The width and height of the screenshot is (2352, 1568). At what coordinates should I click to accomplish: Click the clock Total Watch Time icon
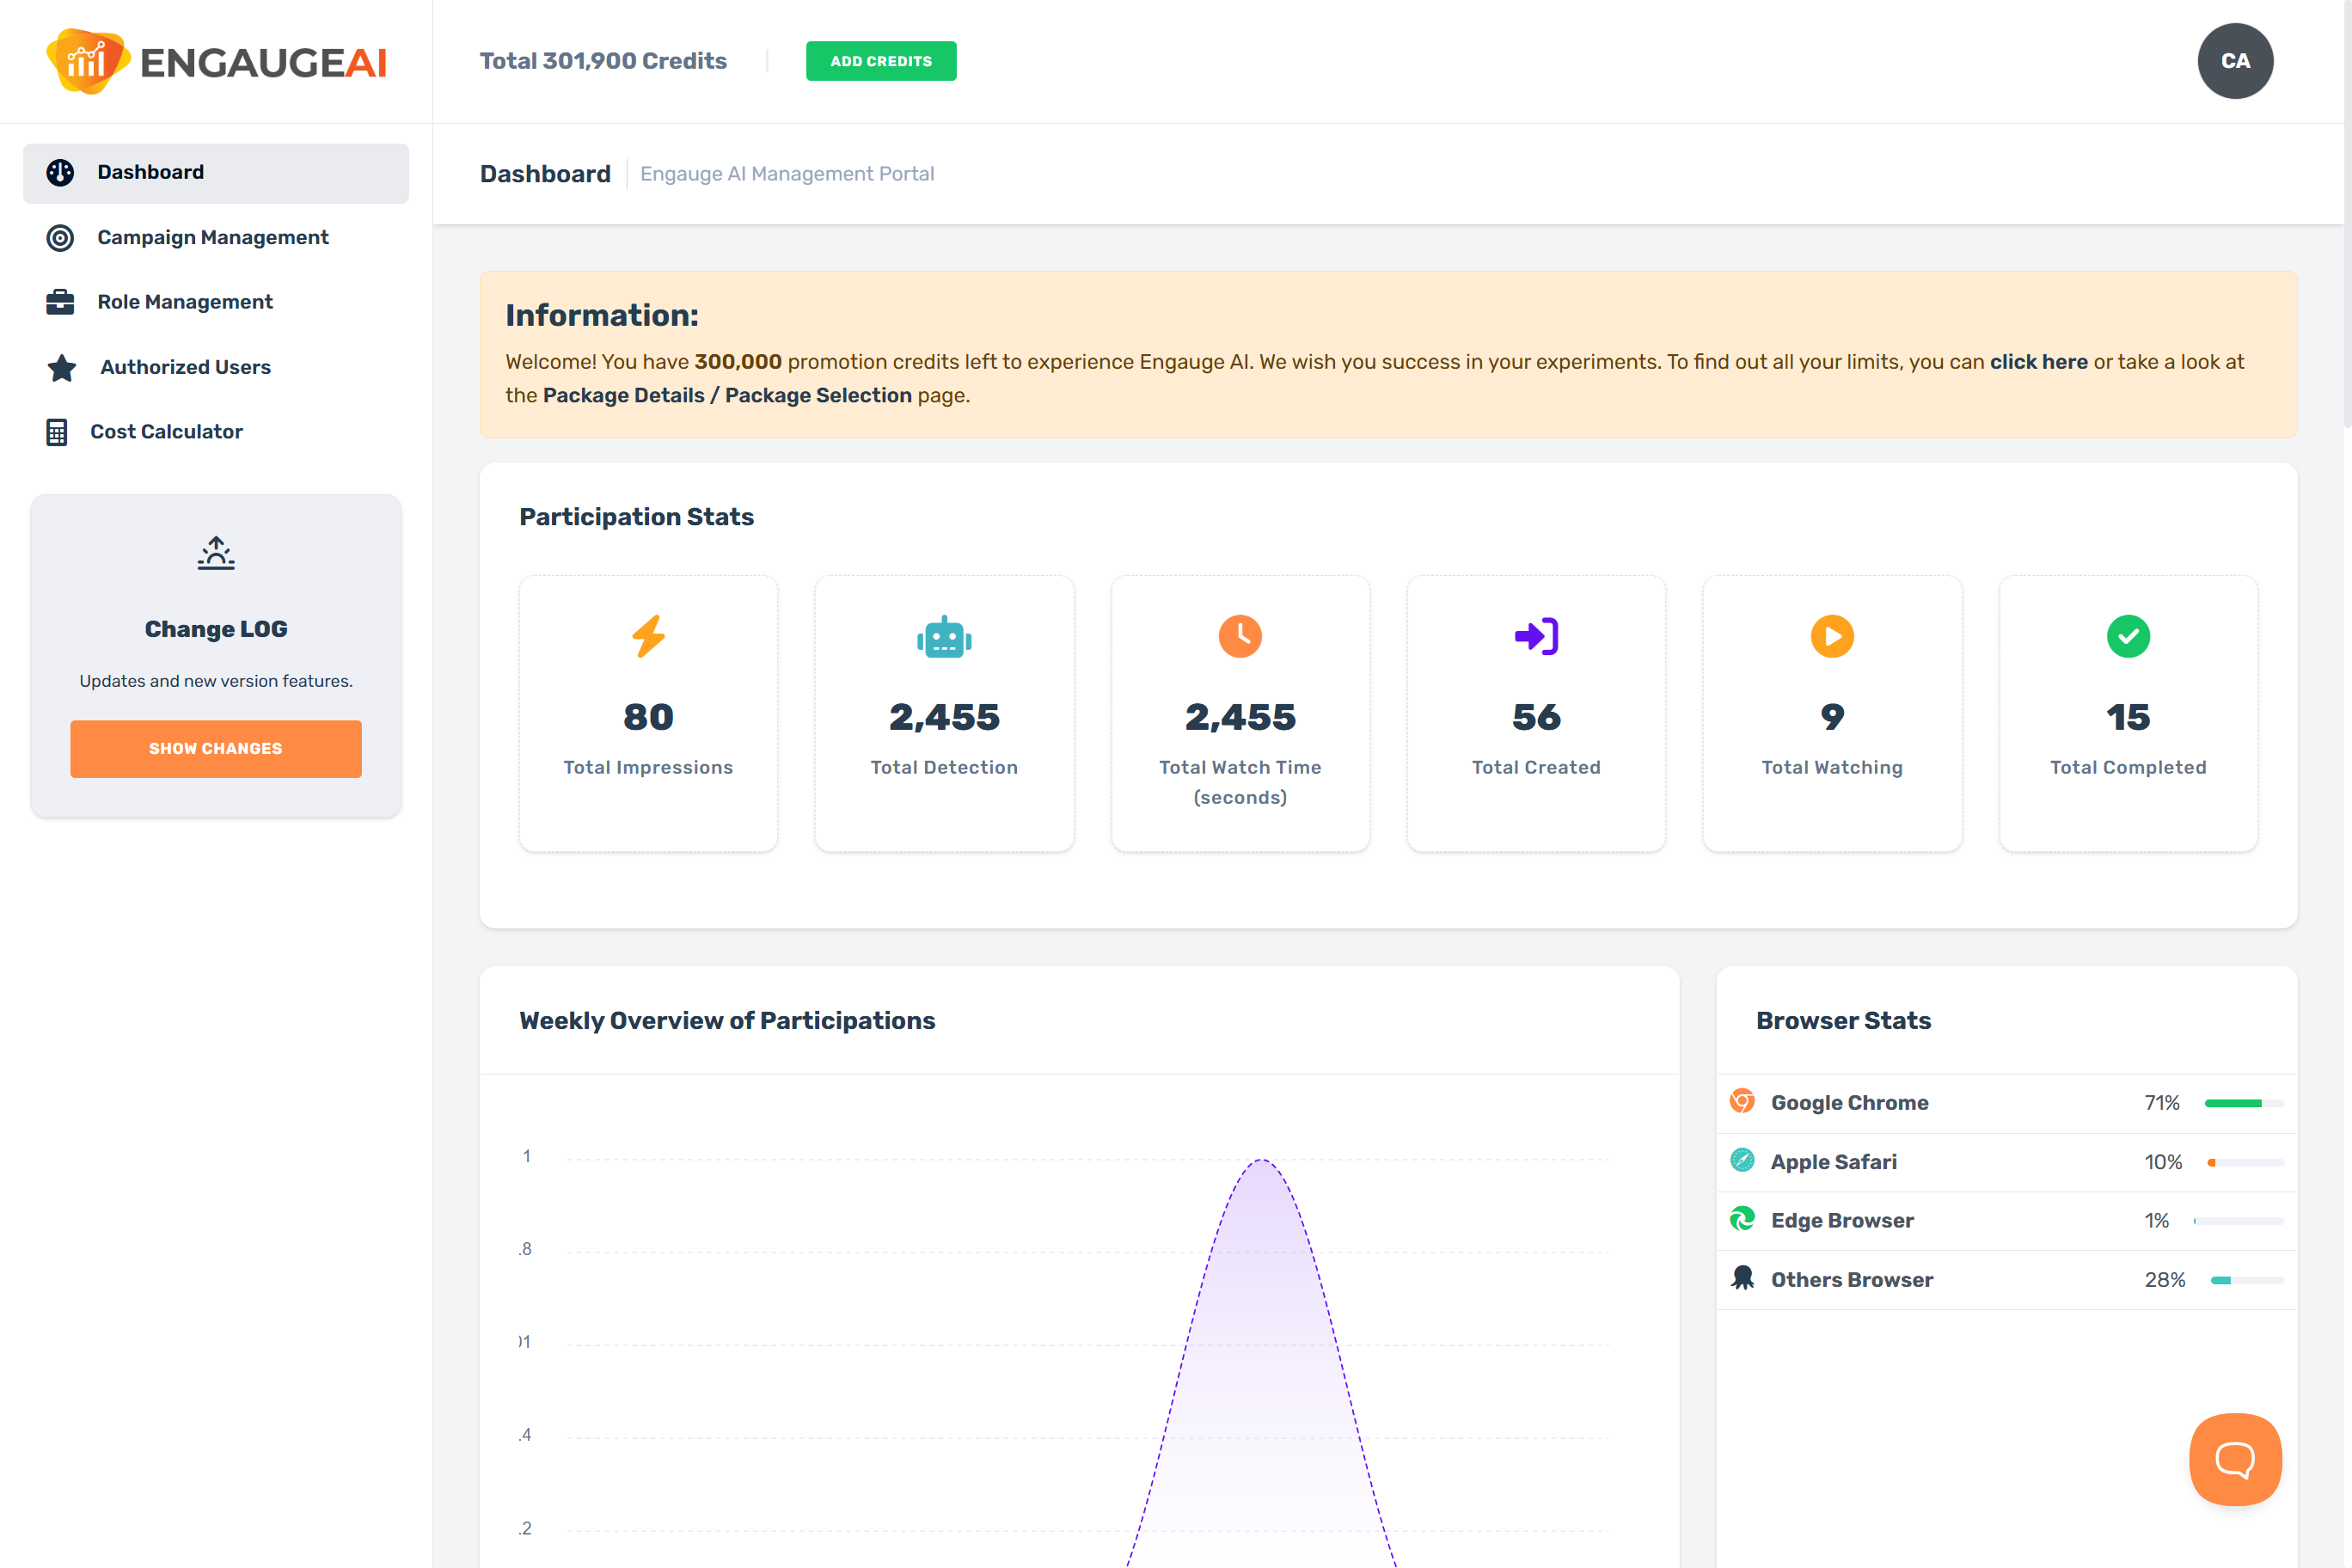coord(1239,636)
